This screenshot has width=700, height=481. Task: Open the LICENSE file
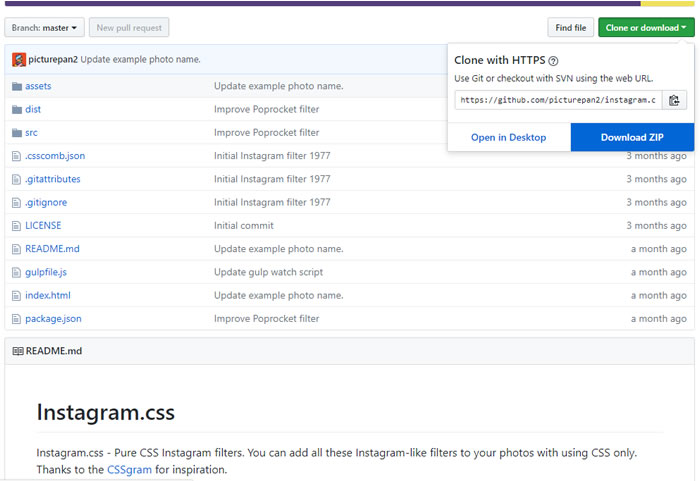pyautogui.click(x=43, y=226)
